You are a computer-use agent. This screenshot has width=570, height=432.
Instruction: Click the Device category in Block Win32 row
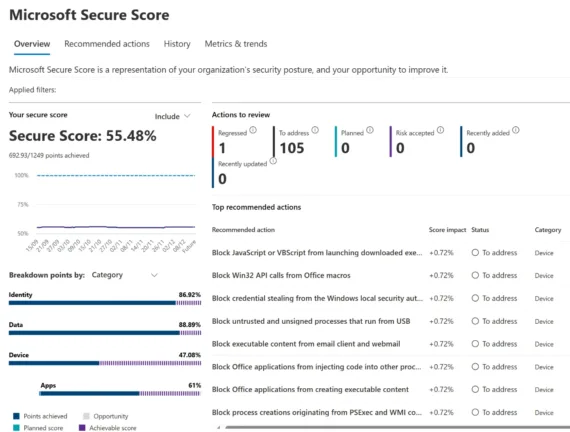pos(544,276)
